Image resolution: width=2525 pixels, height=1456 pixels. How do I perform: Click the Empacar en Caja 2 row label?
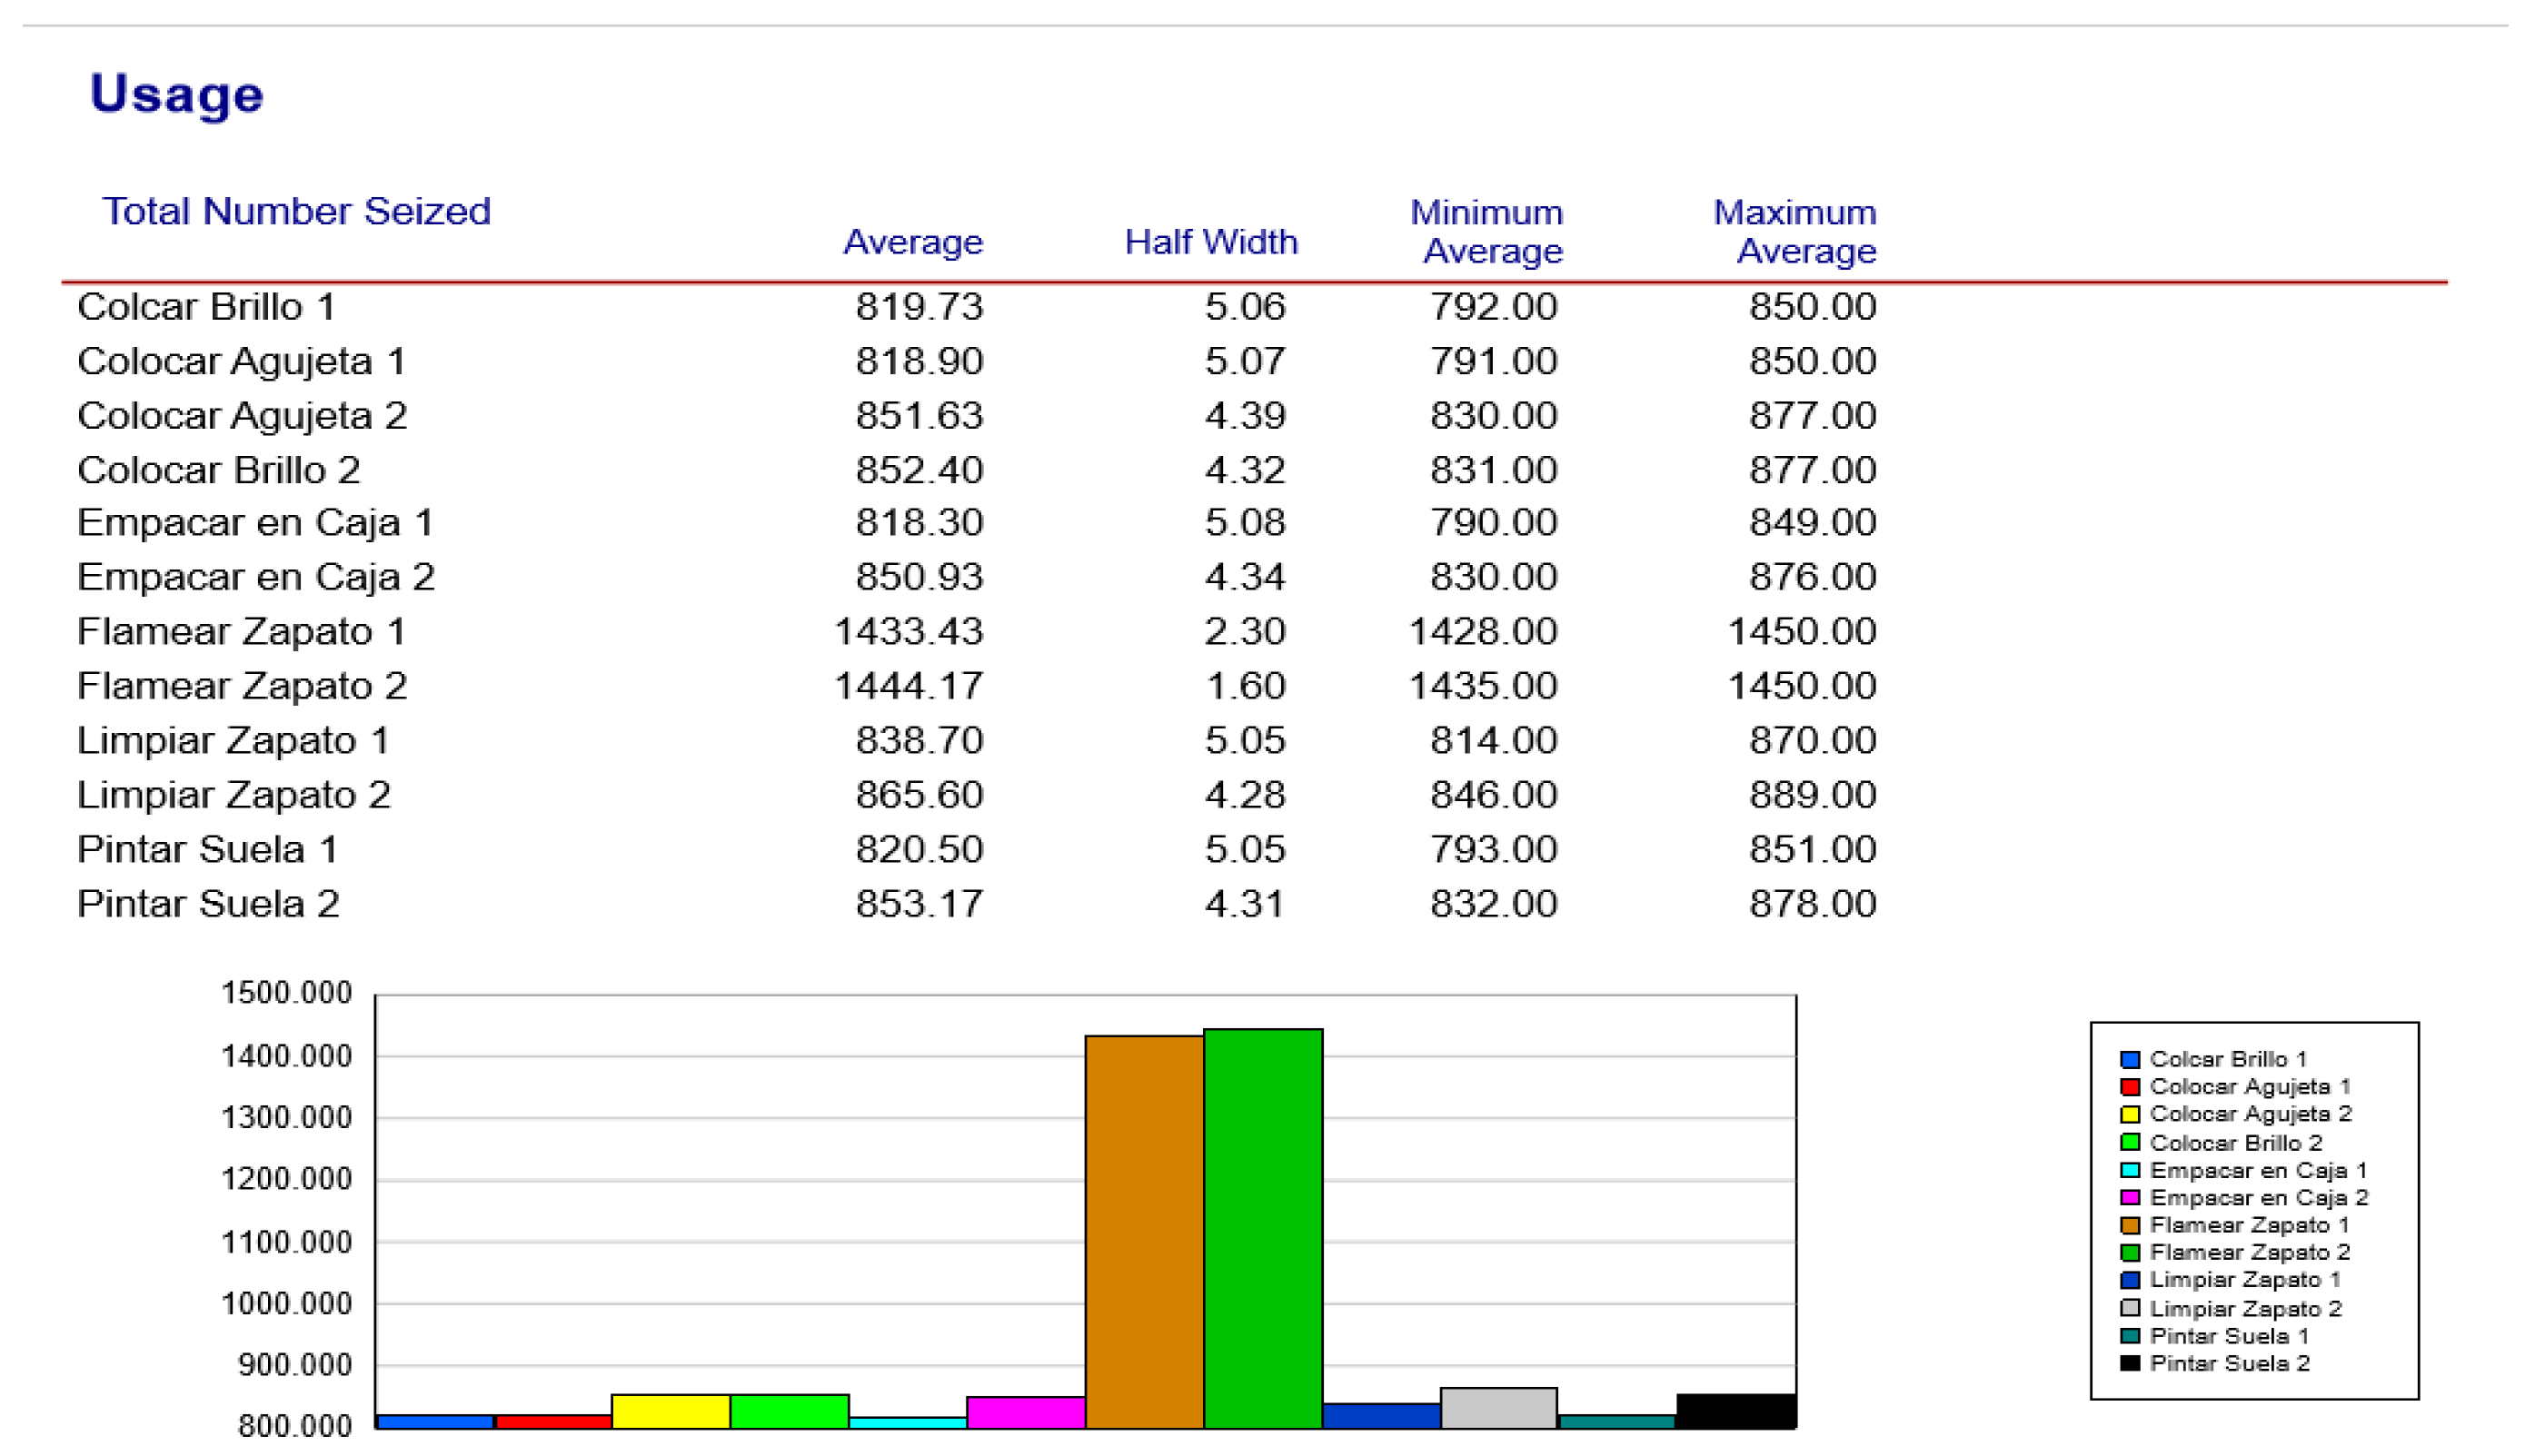256,577
